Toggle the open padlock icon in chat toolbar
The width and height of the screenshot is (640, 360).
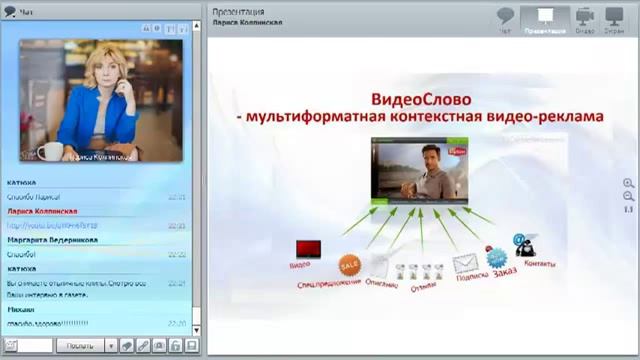tap(176, 346)
